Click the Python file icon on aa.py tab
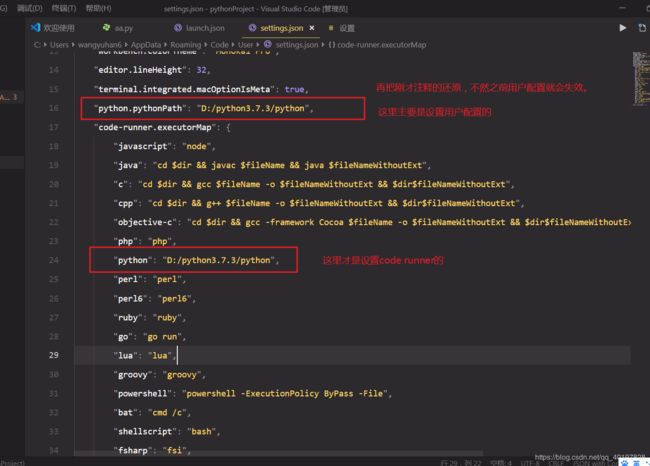 click(x=106, y=27)
